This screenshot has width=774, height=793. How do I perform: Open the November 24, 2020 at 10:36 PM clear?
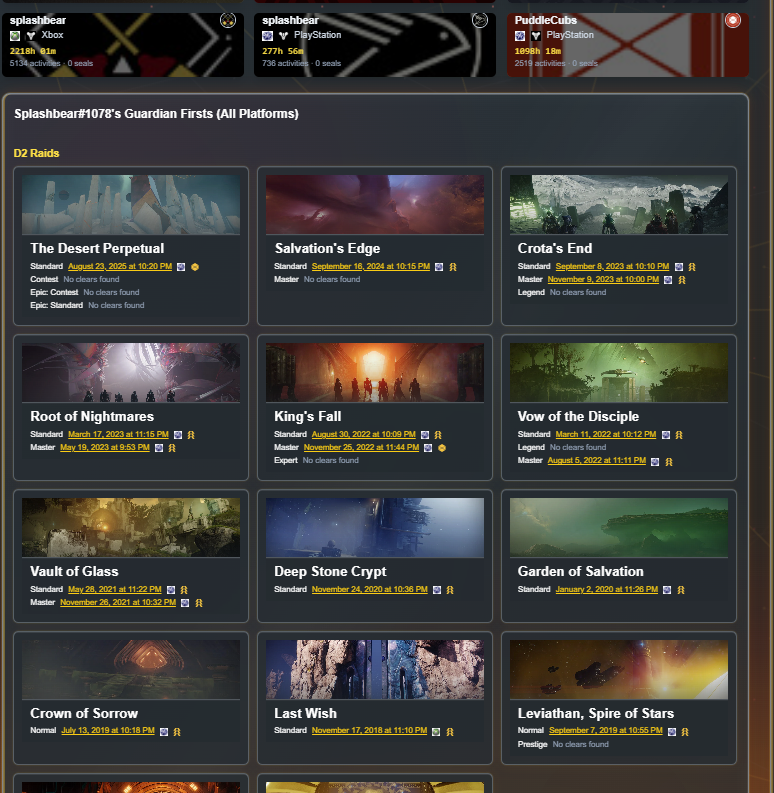tap(370, 589)
